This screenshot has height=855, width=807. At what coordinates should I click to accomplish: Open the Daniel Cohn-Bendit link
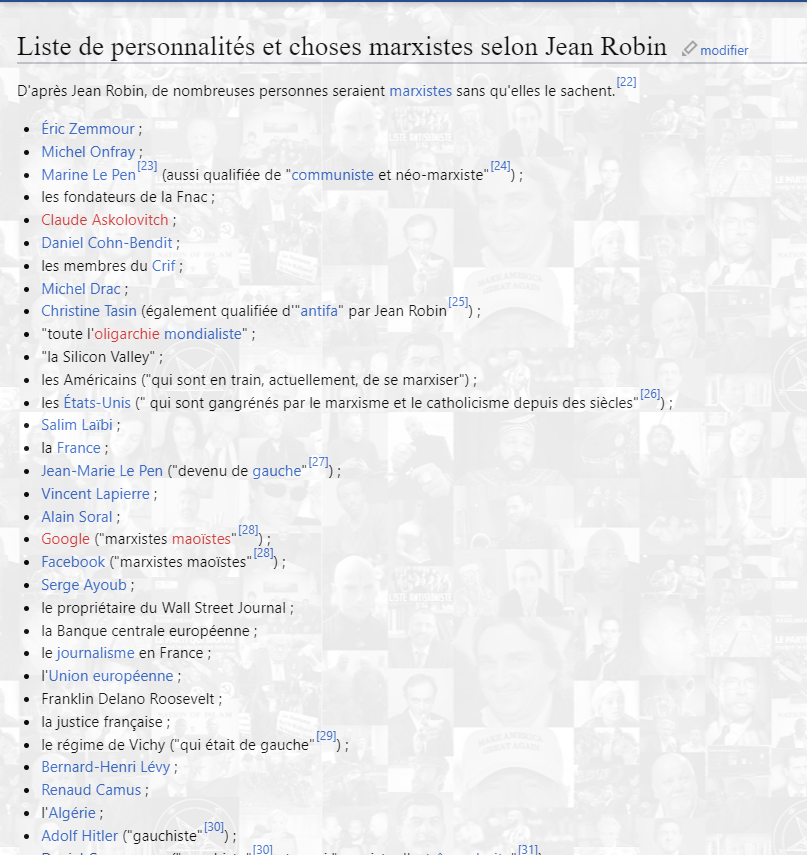point(107,243)
